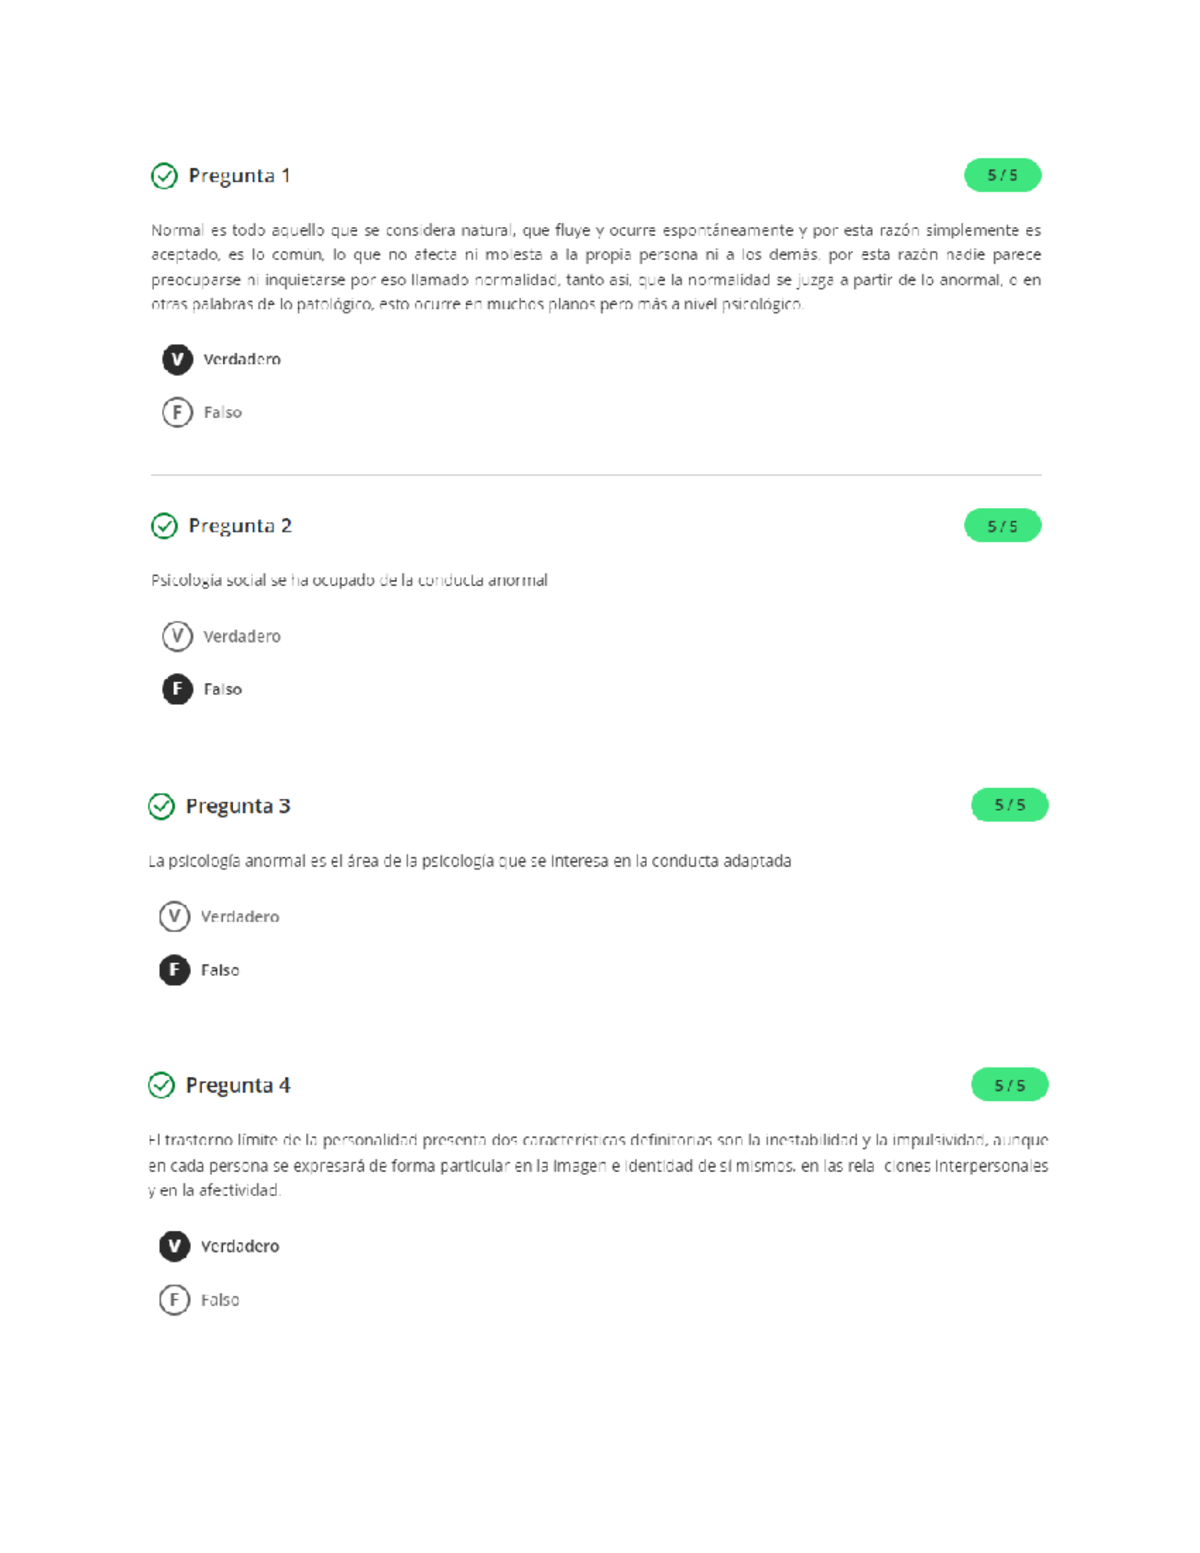Pick the Verdadero circle for Pregunta 3
The width and height of the screenshot is (1200, 1553).
point(174,916)
